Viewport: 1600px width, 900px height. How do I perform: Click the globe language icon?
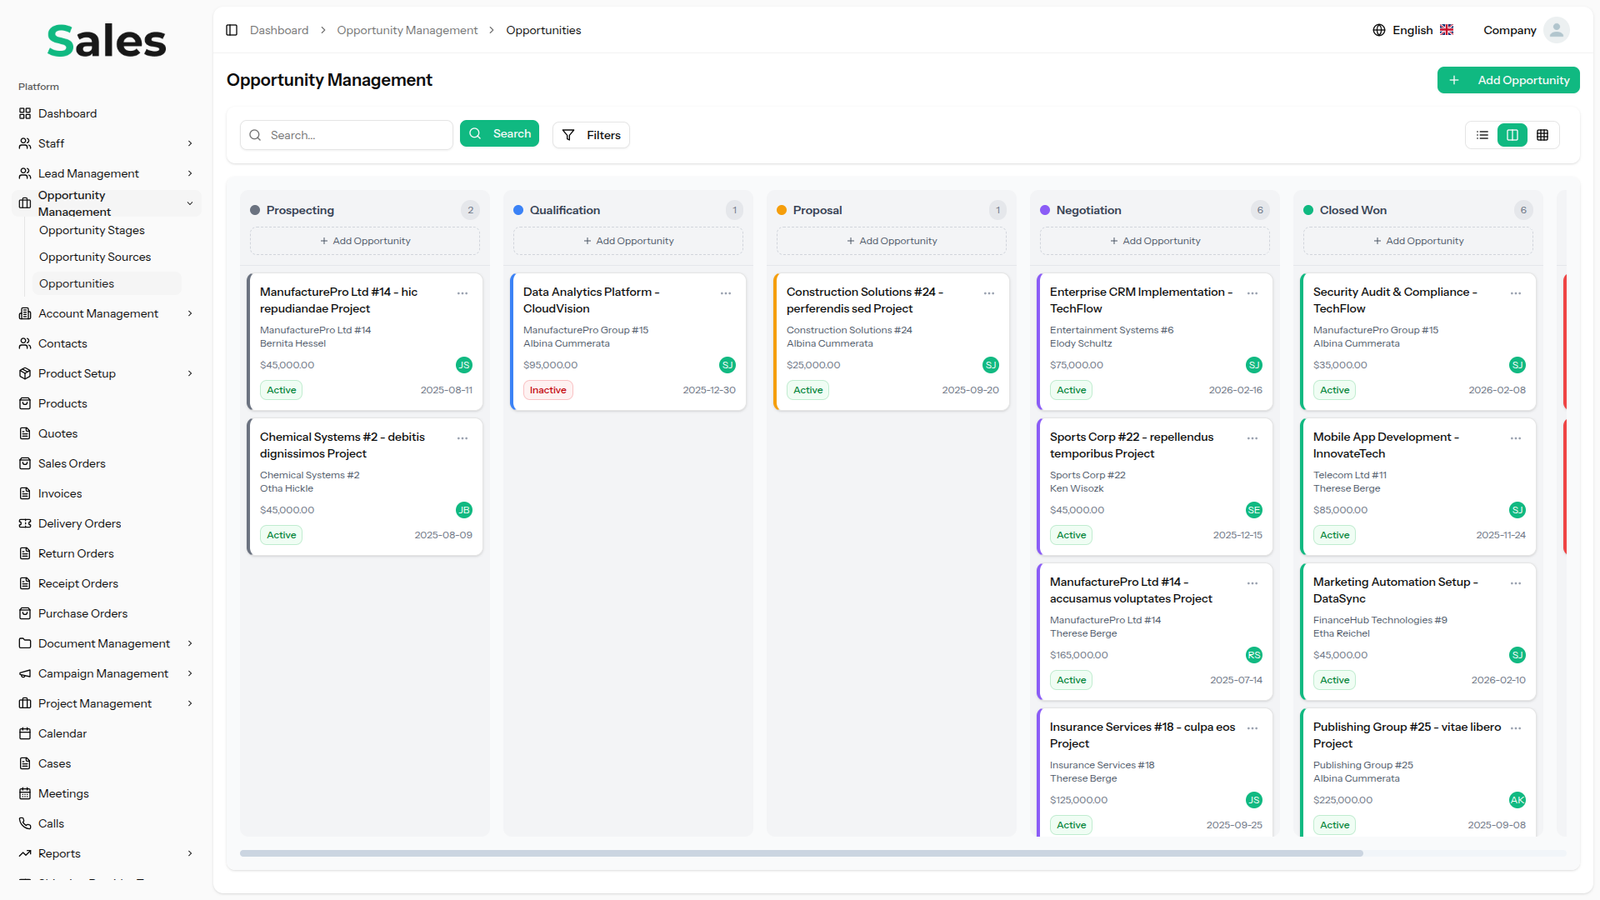[x=1379, y=30]
